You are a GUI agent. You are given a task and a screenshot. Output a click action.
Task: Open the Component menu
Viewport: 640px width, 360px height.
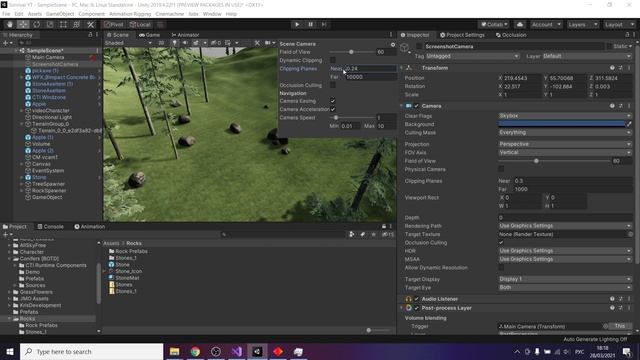click(x=91, y=14)
